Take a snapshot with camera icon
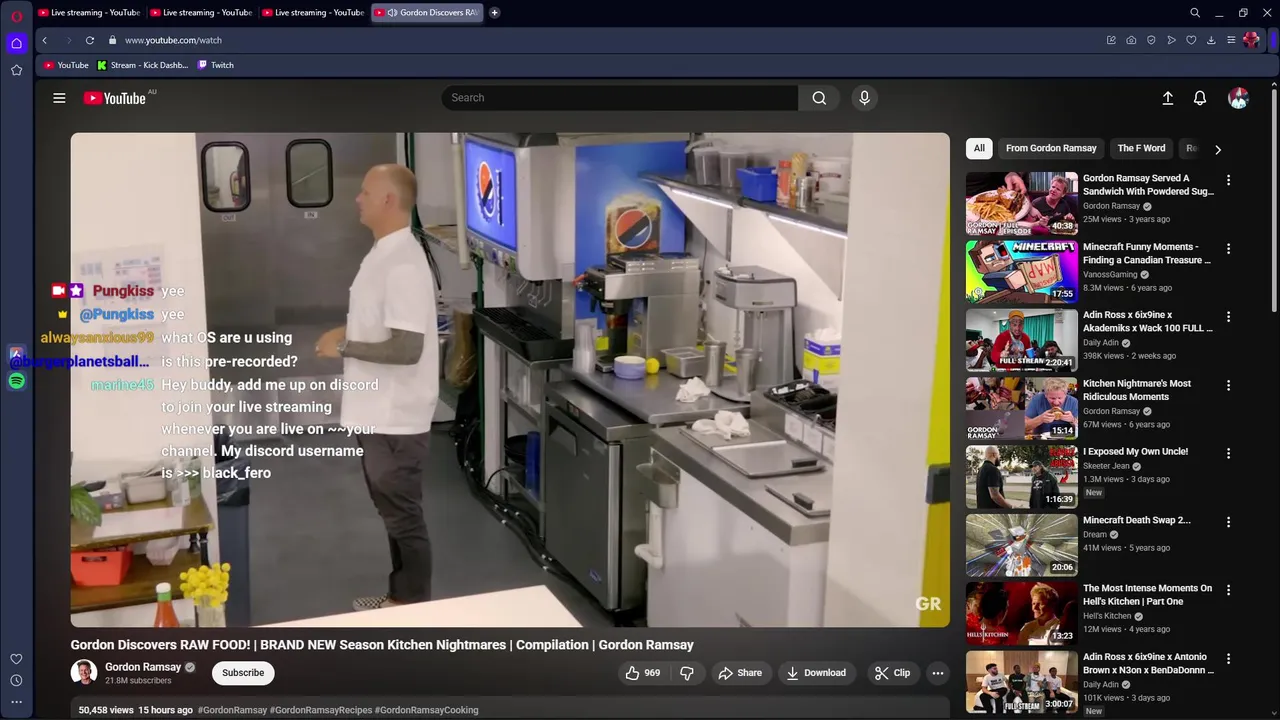Screen dimensions: 1280x720 point(1131,40)
